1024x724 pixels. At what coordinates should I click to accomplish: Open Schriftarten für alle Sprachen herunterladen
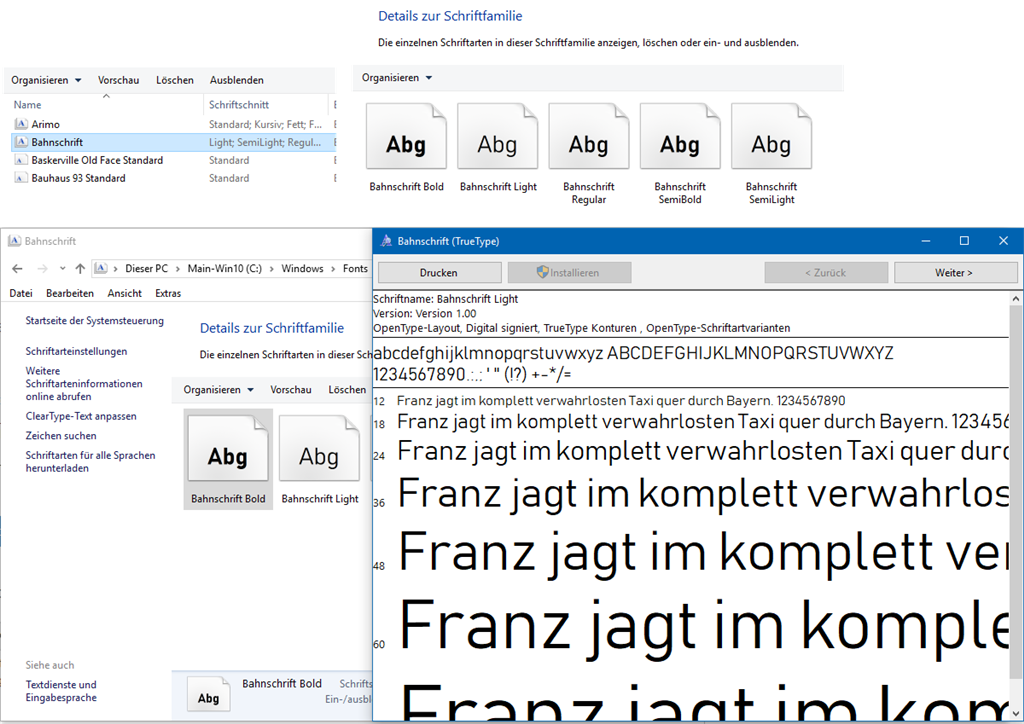[x=90, y=462]
